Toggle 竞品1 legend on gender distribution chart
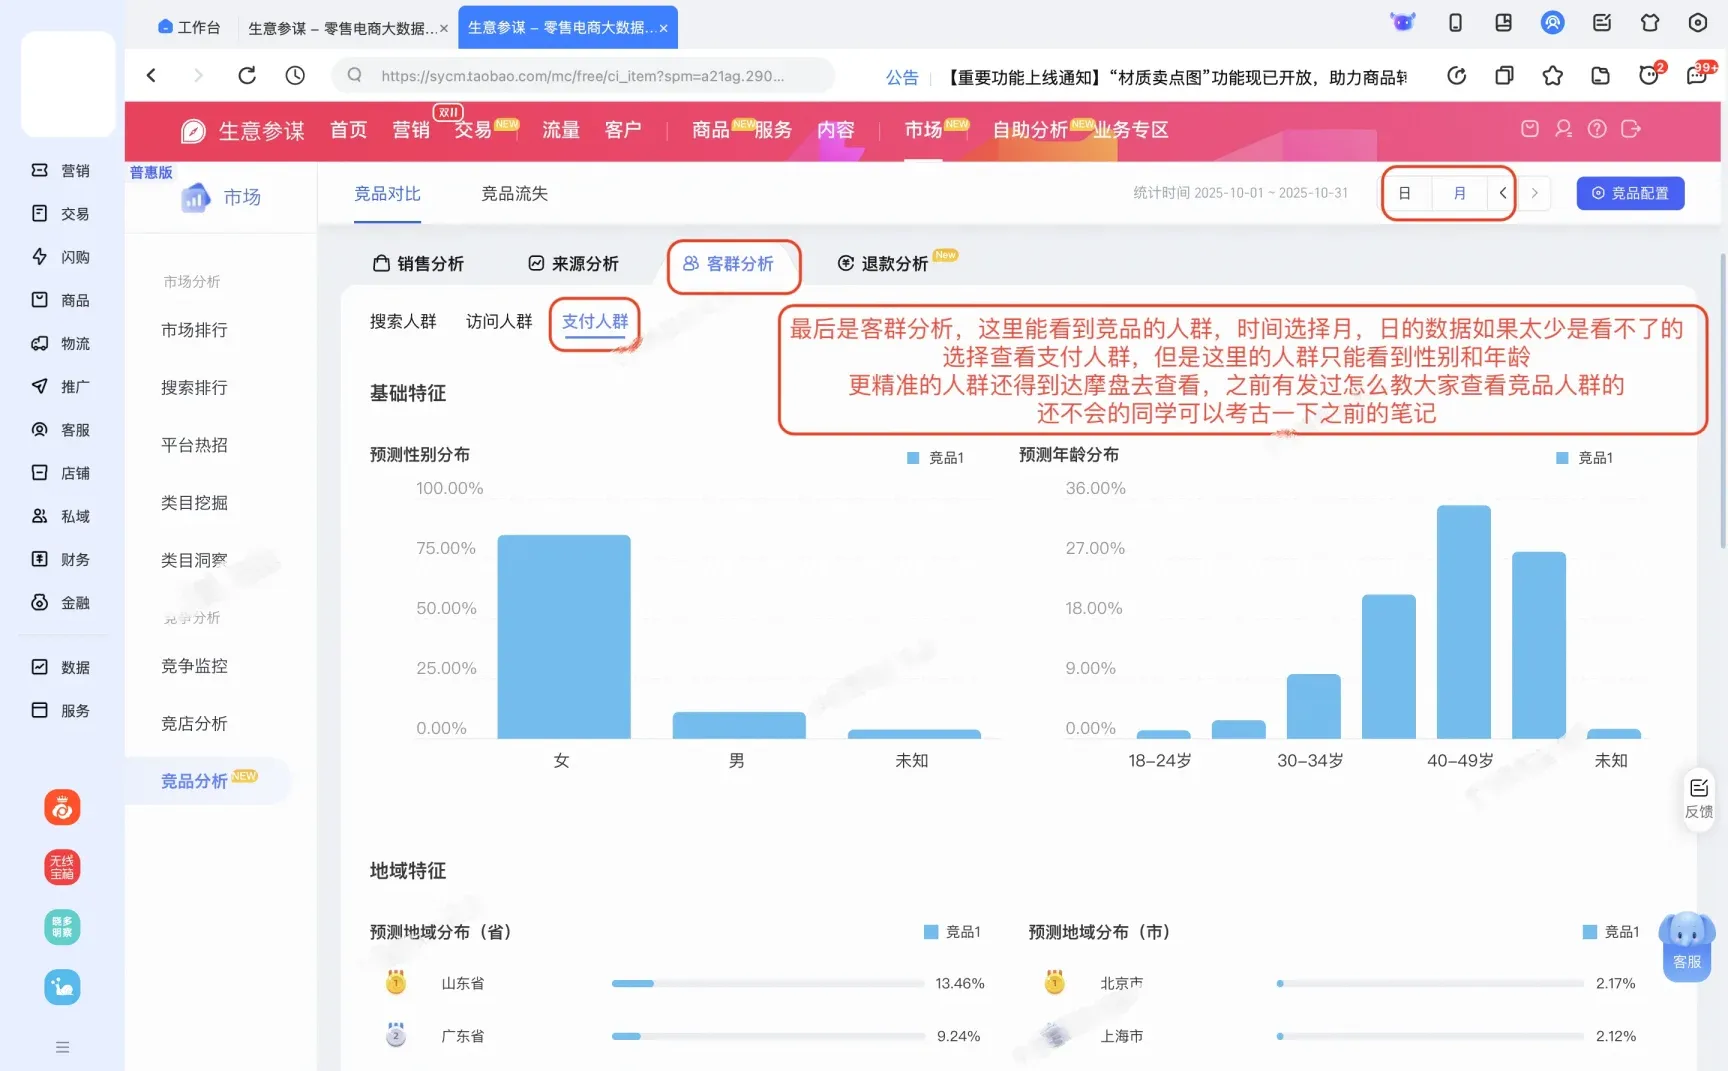The image size is (1728, 1071). click(935, 458)
